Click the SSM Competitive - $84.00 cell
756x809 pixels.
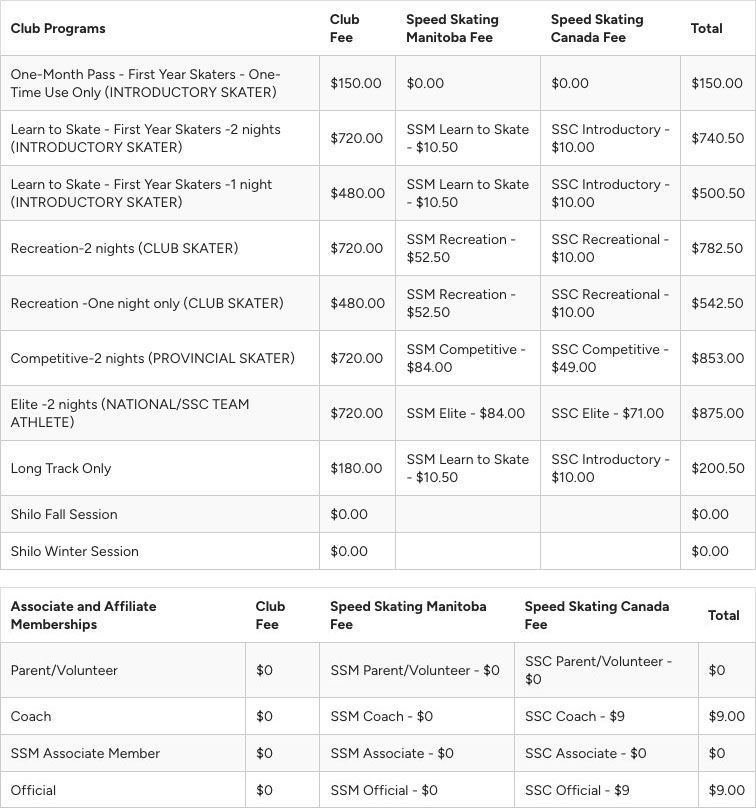point(466,358)
